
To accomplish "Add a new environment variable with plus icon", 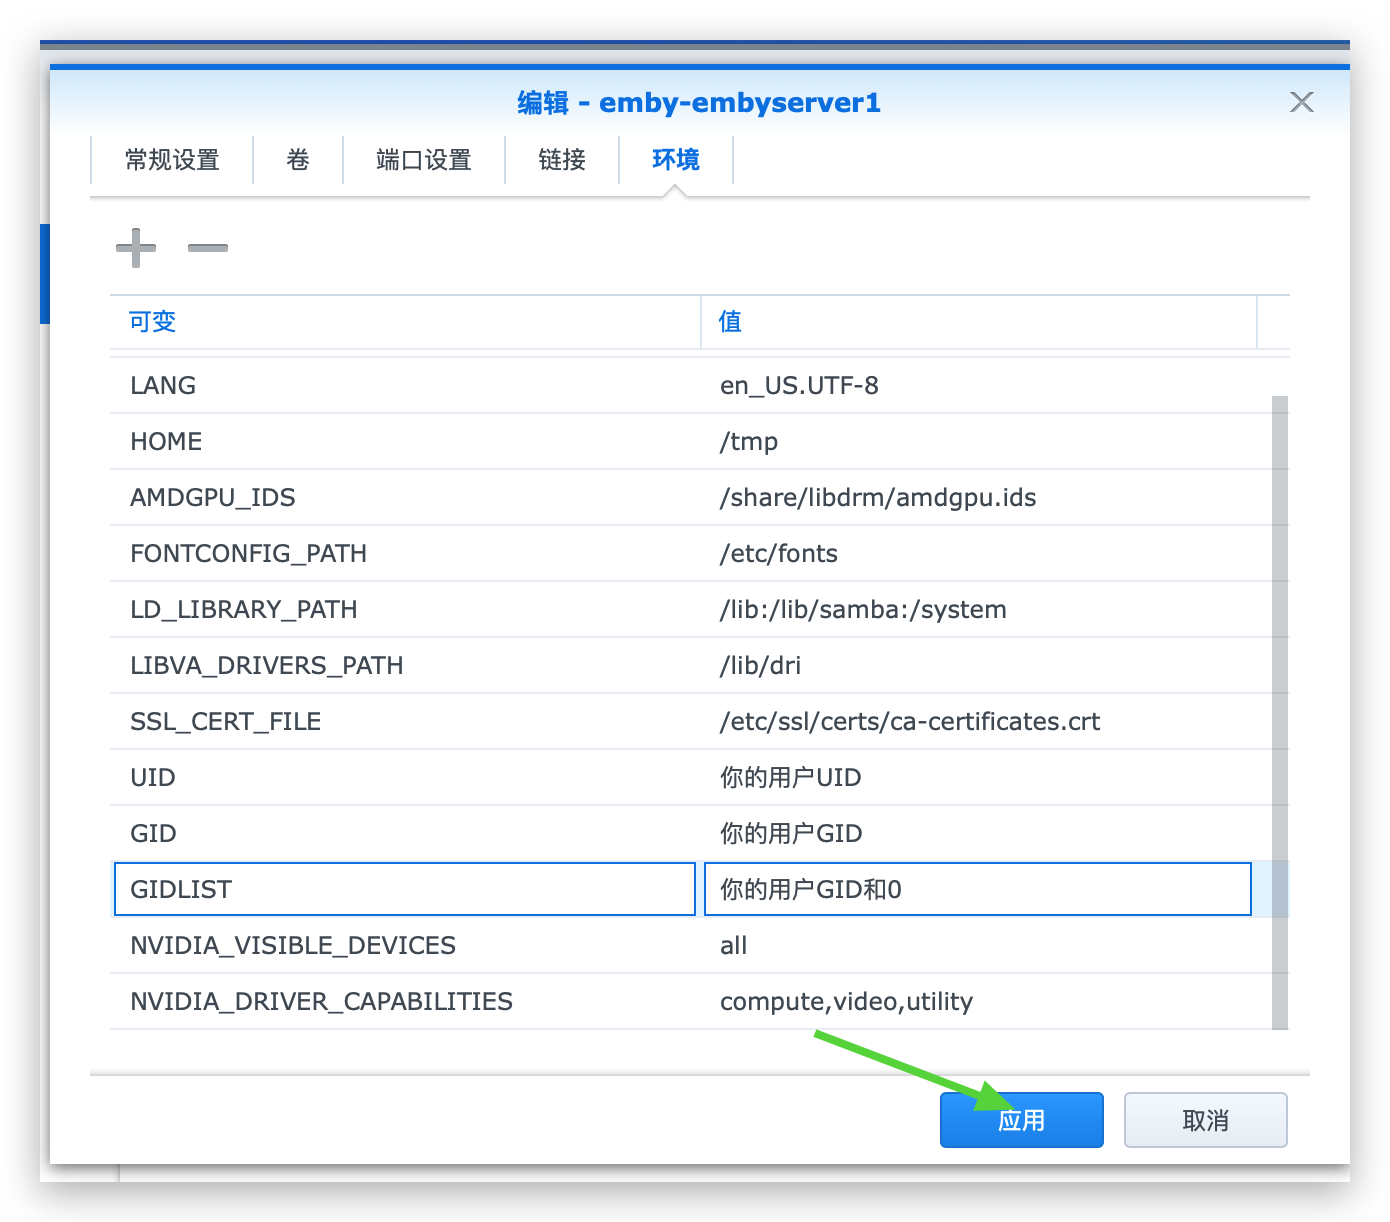I will point(136,248).
